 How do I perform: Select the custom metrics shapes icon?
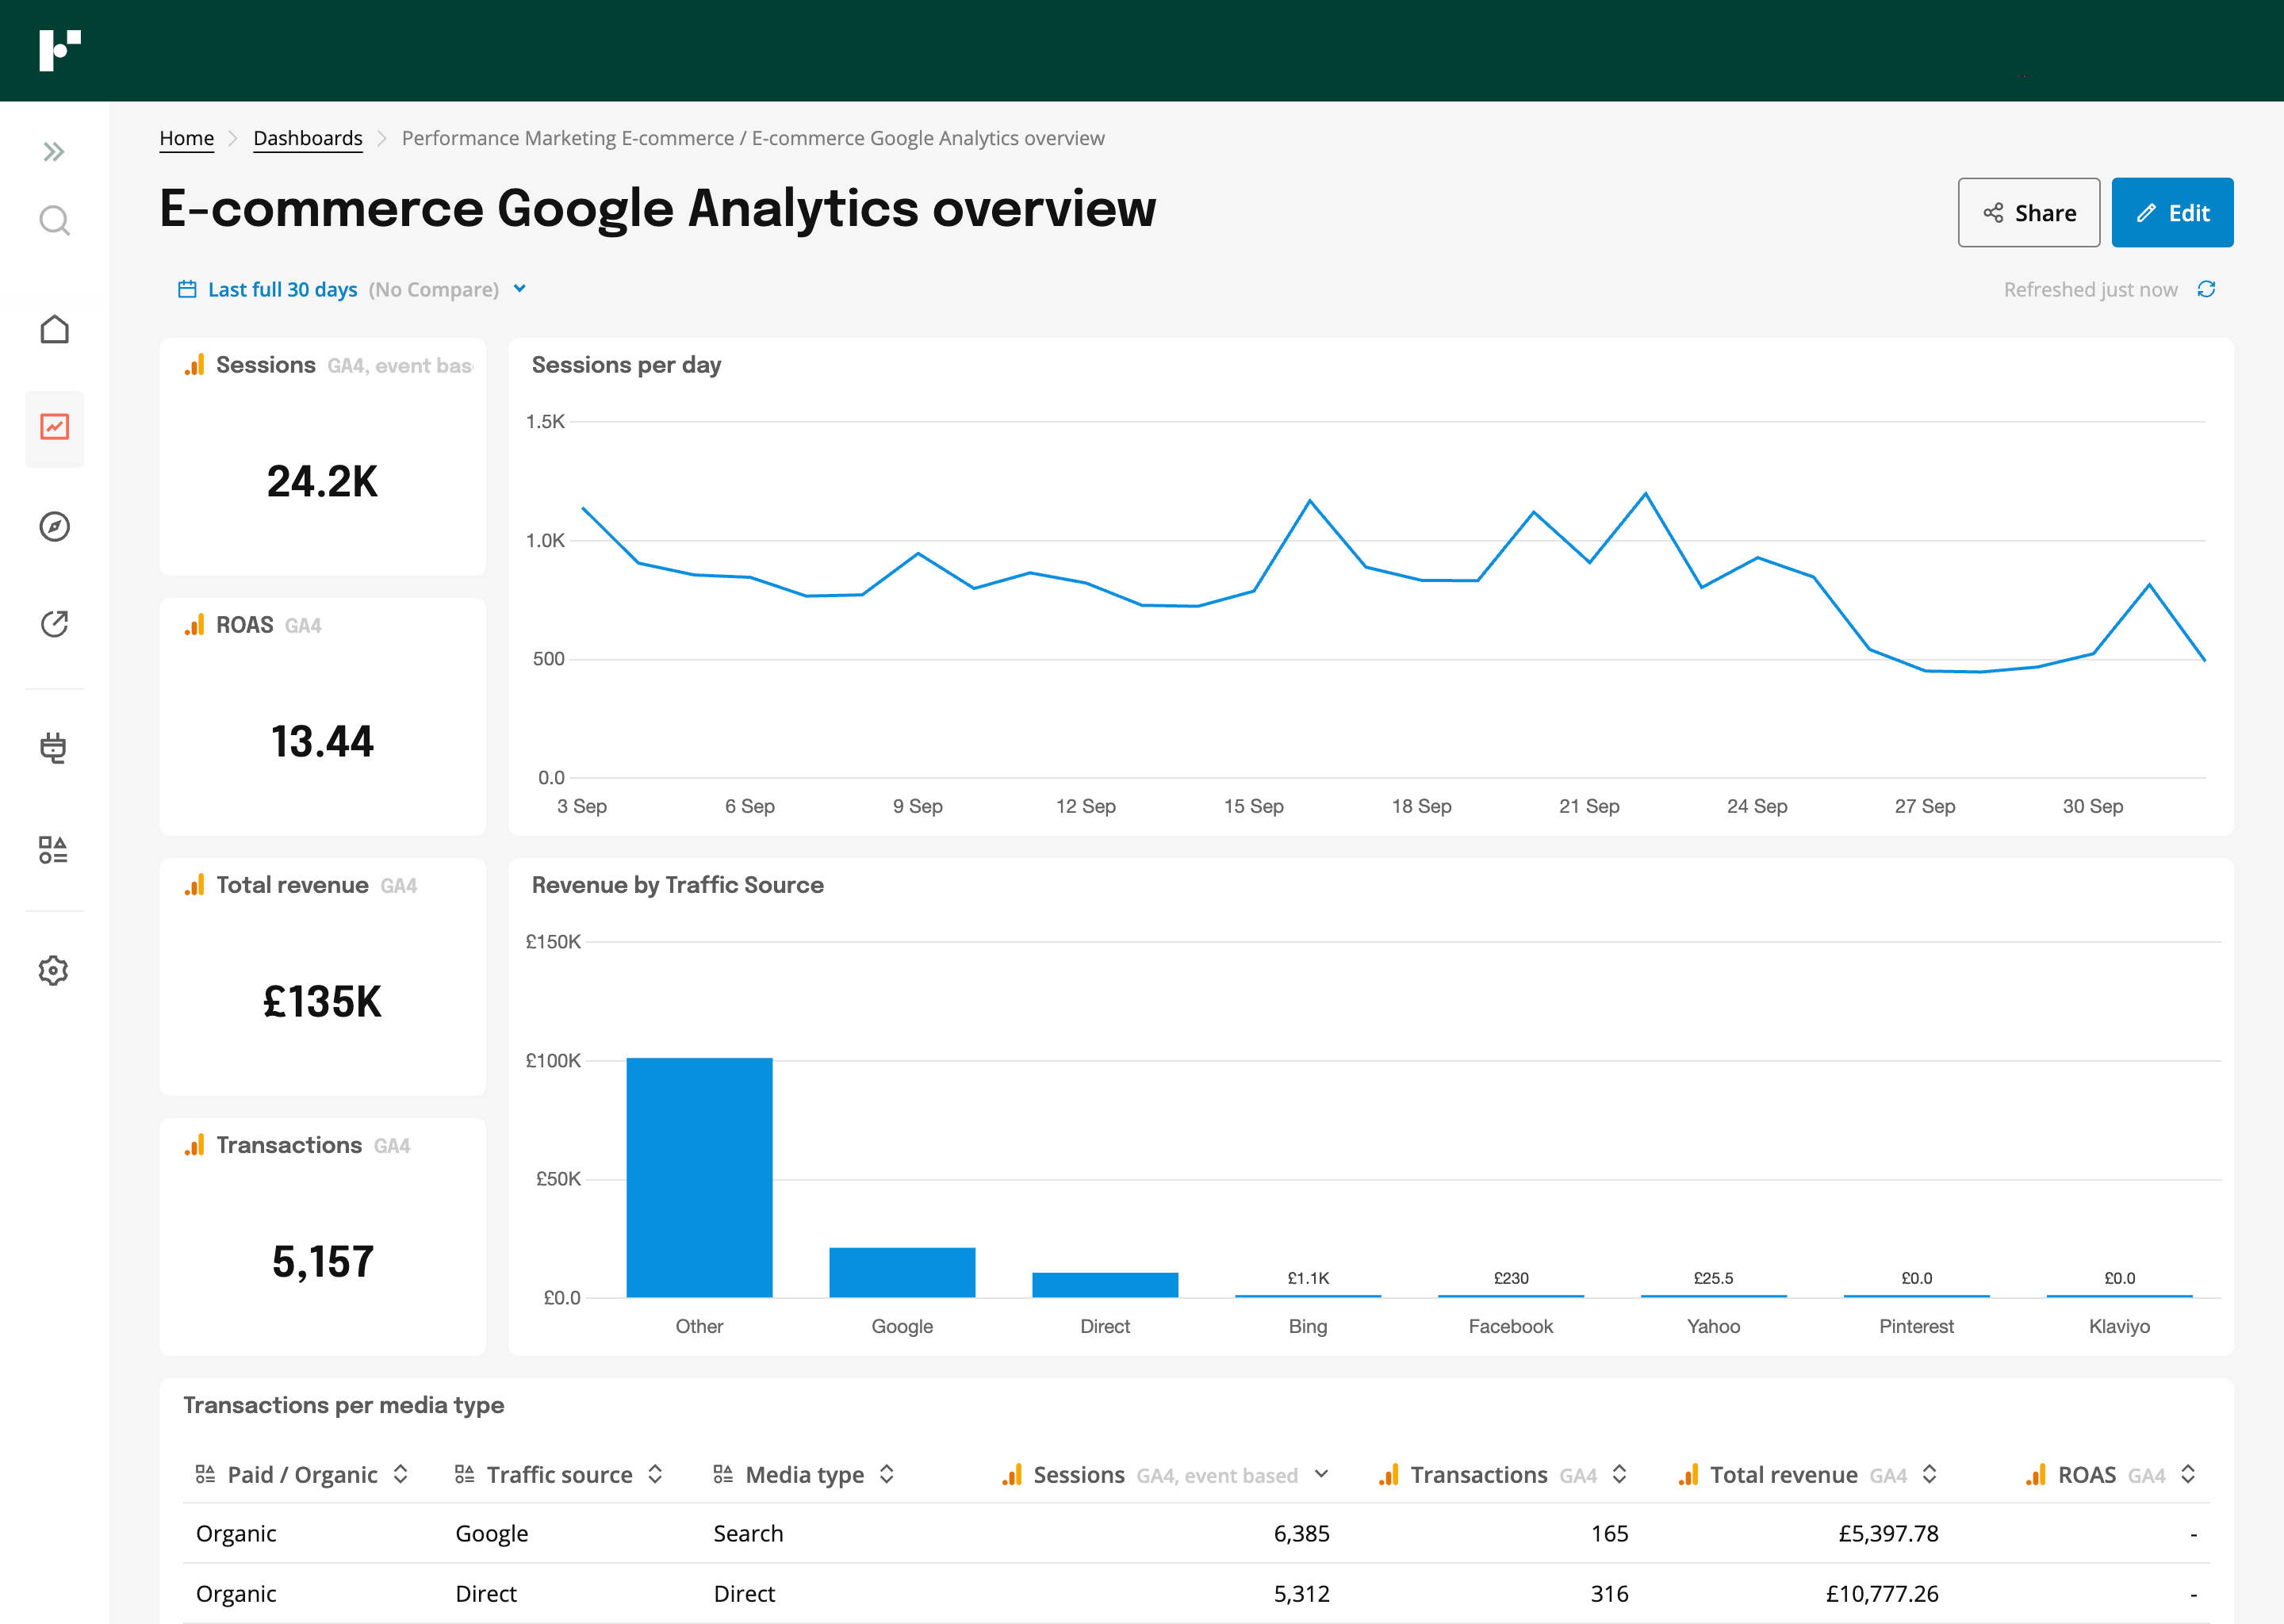point(54,851)
